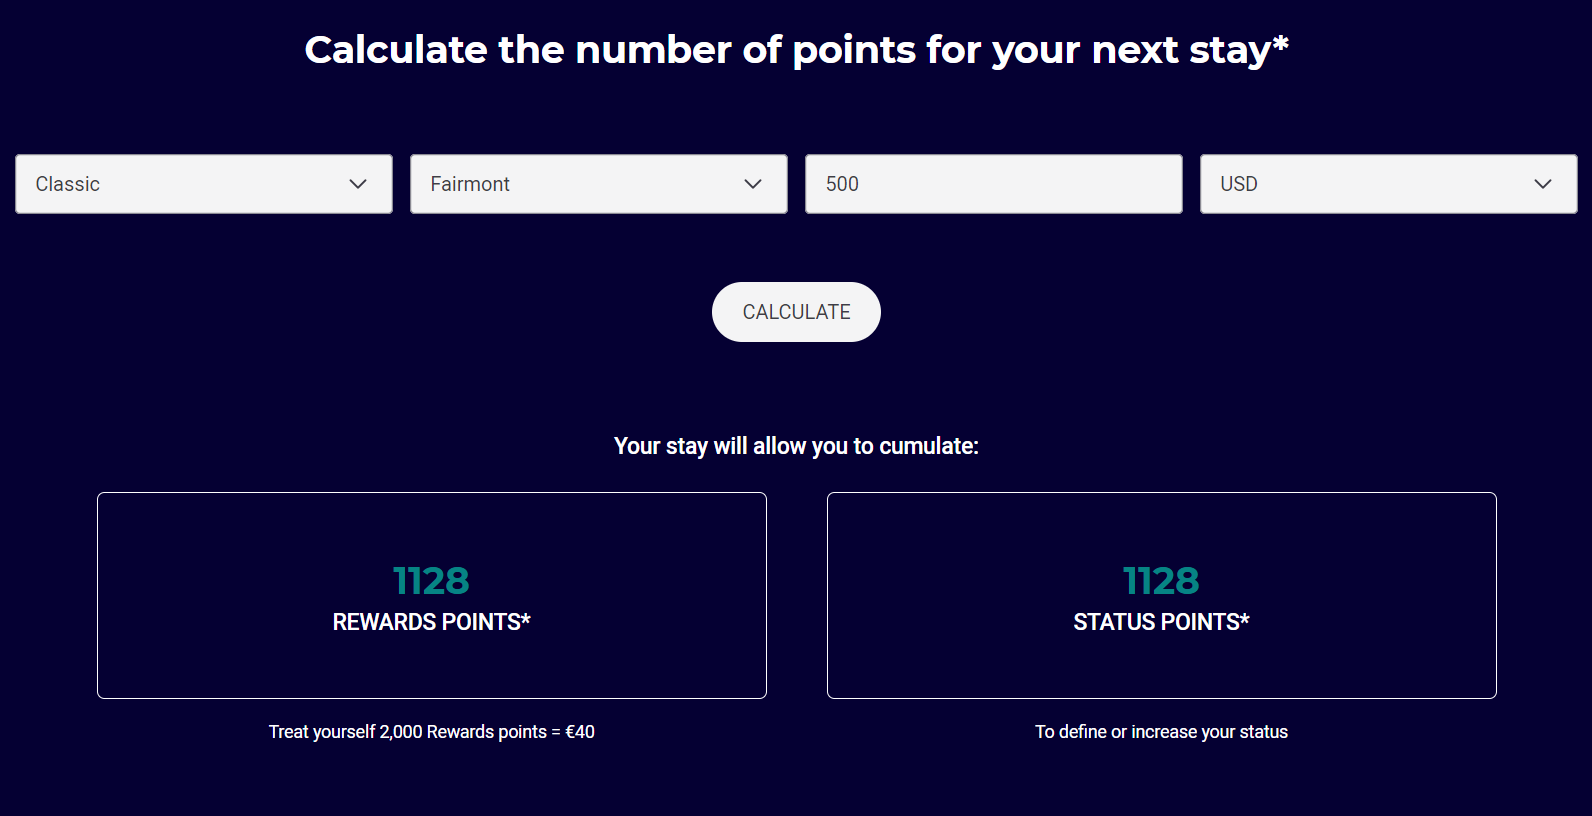
Task: Click the REWARDS POINTS* label
Action: (x=431, y=621)
